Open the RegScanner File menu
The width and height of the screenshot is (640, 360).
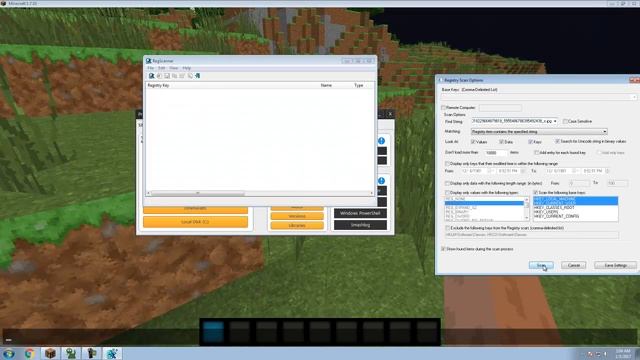point(151,68)
